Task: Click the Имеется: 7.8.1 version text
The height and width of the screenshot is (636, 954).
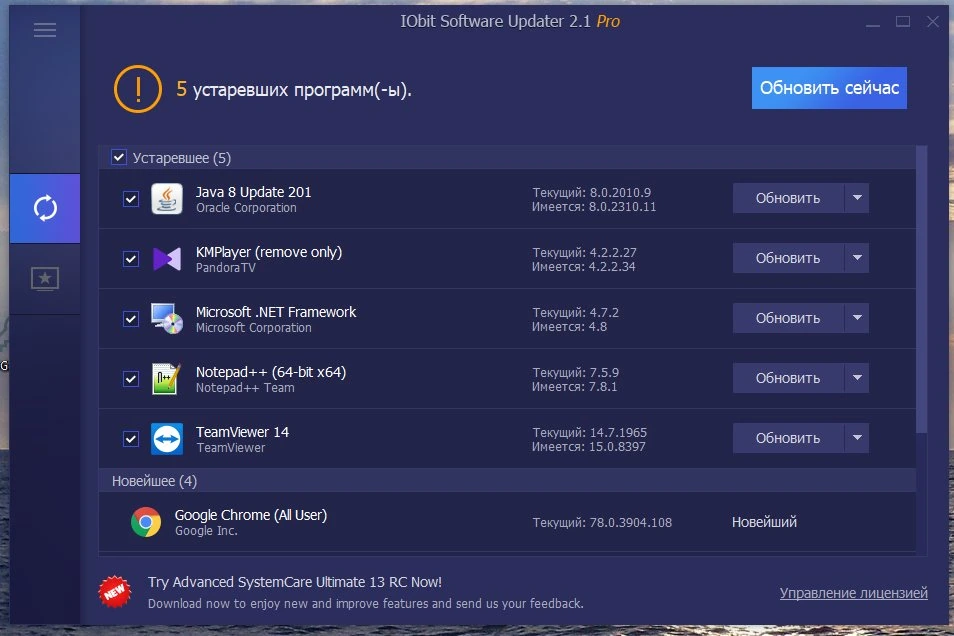Action: 574,386
